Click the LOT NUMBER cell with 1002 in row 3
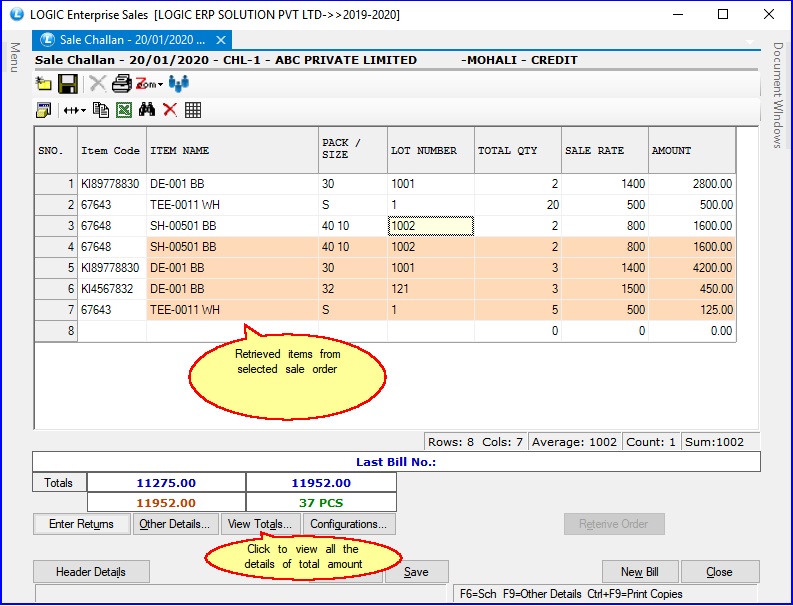793x606 pixels. 431,226
